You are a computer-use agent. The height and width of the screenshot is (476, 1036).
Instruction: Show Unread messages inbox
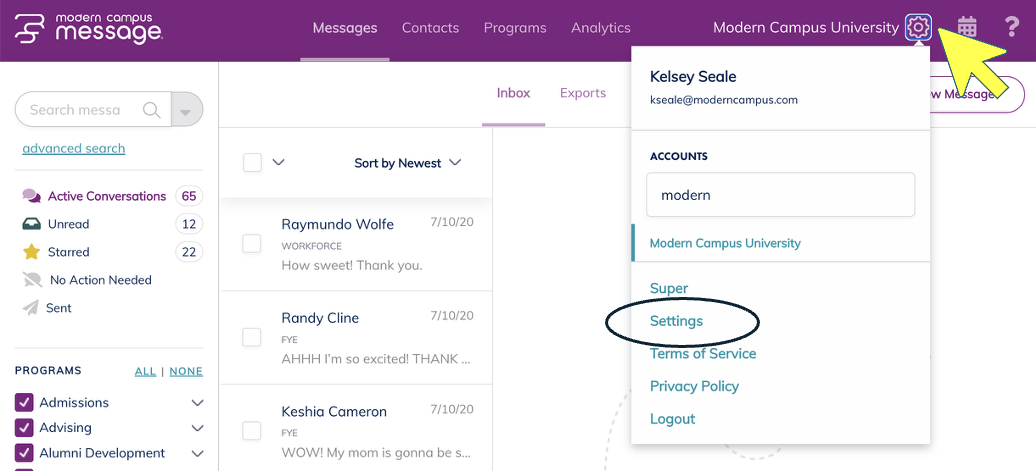[x=69, y=224]
